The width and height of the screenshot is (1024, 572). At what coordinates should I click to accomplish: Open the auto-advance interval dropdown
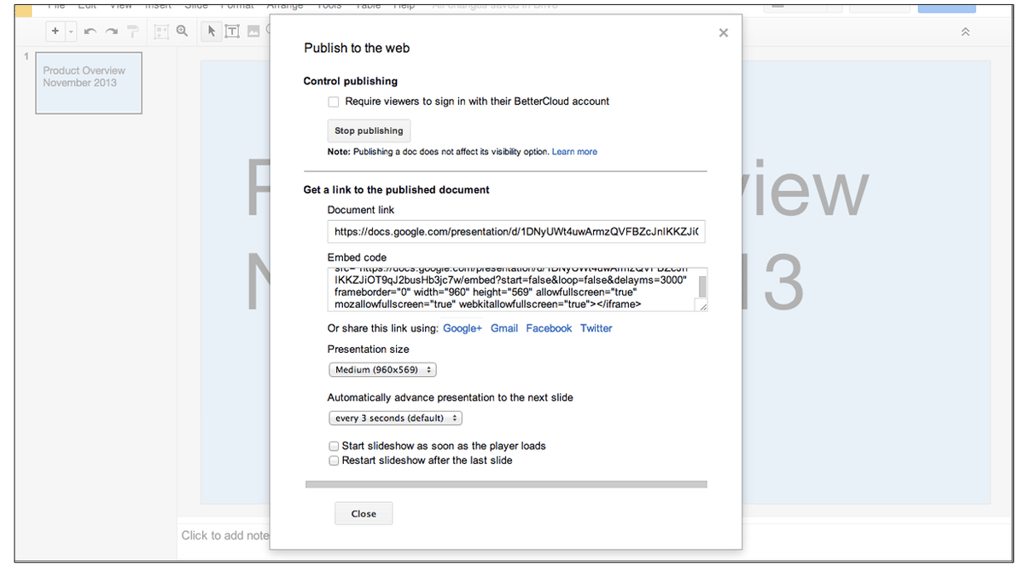click(x=395, y=418)
